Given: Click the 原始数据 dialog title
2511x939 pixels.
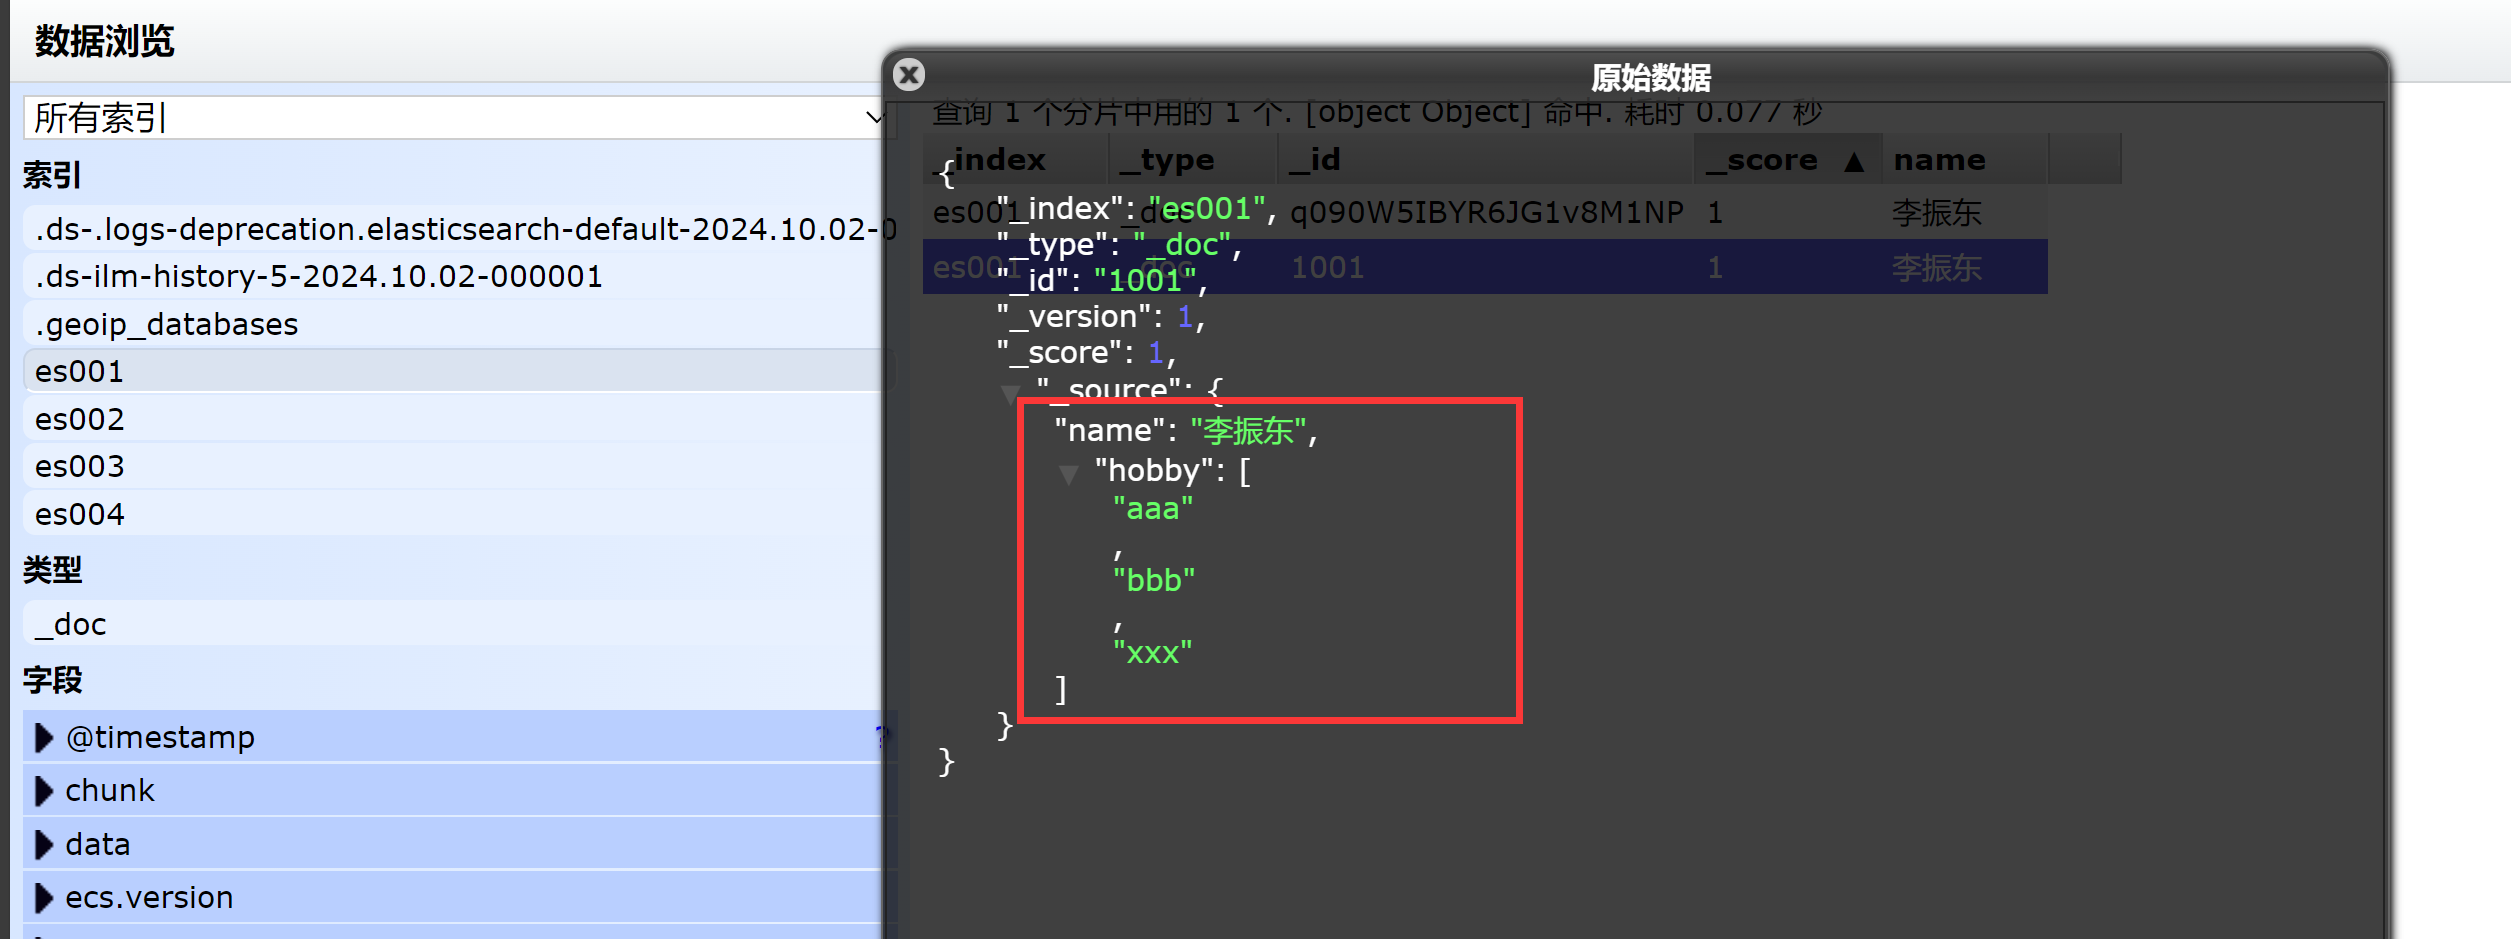Looking at the screenshot, I should pos(1651,77).
